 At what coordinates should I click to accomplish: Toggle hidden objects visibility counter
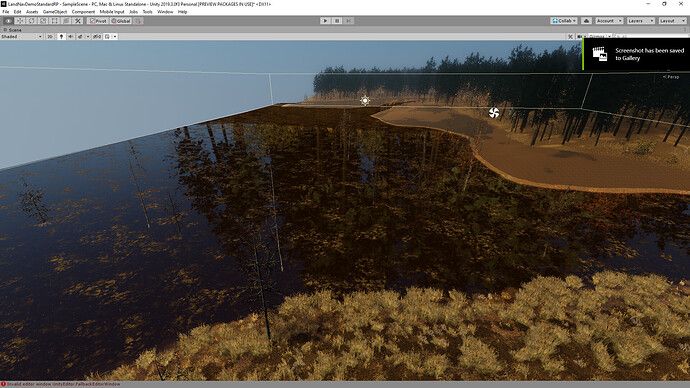(x=97, y=37)
